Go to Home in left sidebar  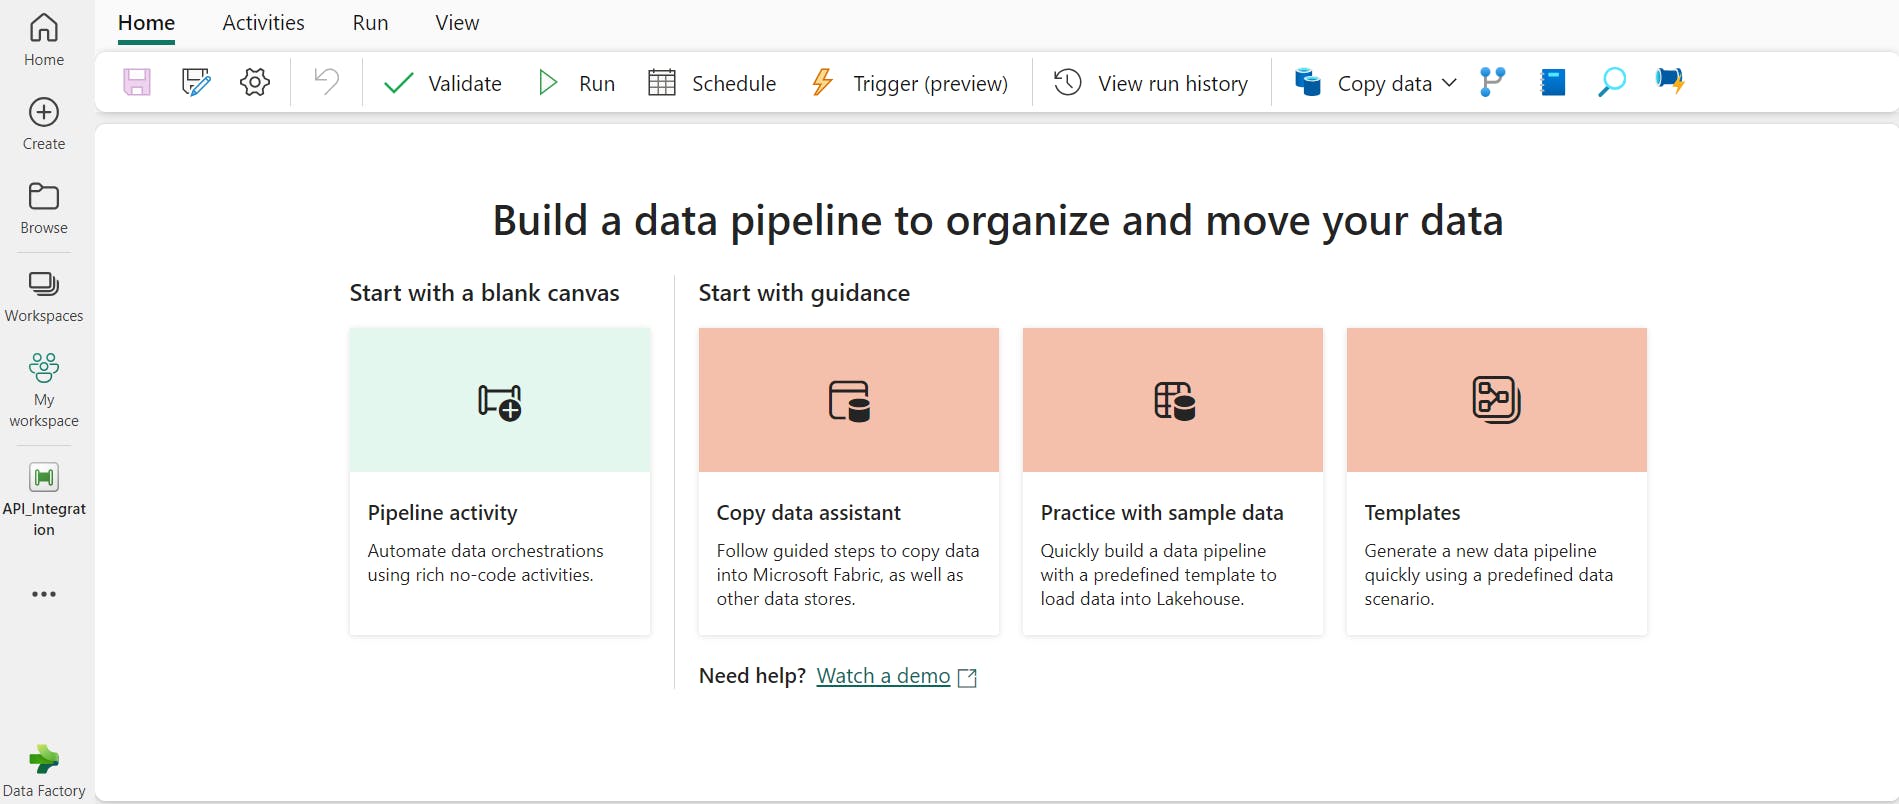tap(44, 40)
